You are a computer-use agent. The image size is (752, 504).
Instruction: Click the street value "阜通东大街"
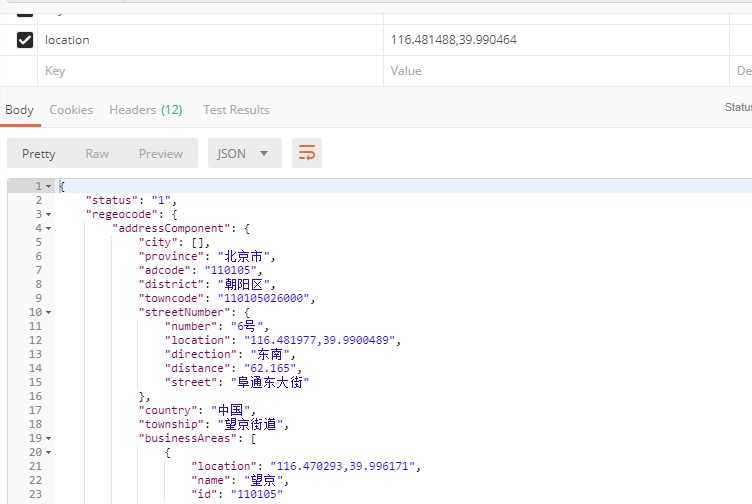pyautogui.click(x=270, y=382)
